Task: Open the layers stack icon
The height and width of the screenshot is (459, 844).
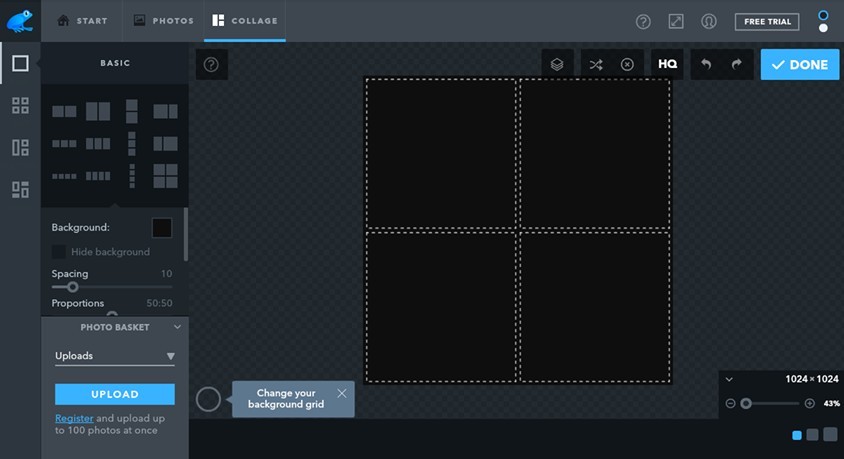Action: [557, 65]
